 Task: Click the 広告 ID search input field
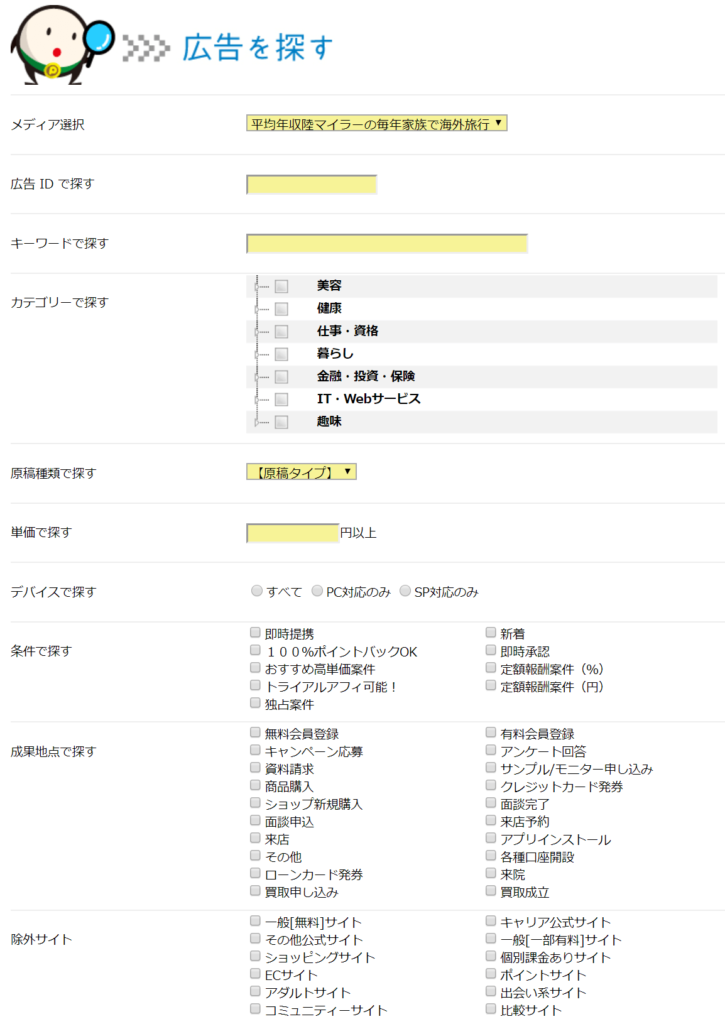311,184
